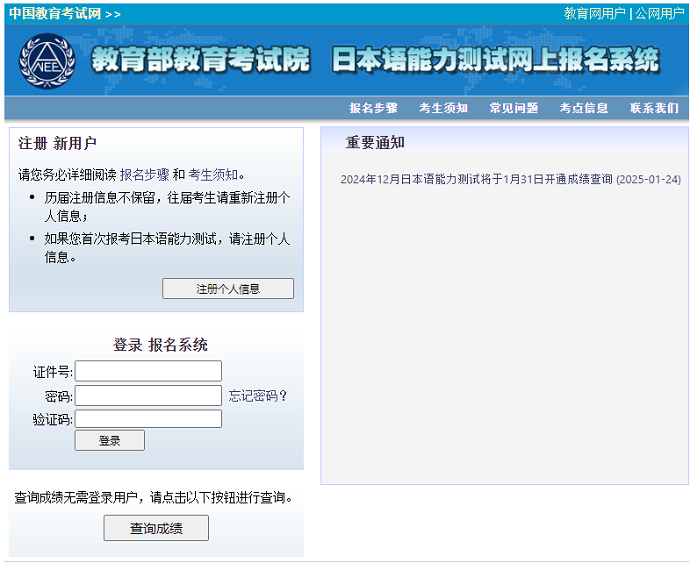
Task: Open the 中国教育考试网 link
Action: click(x=55, y=14)
